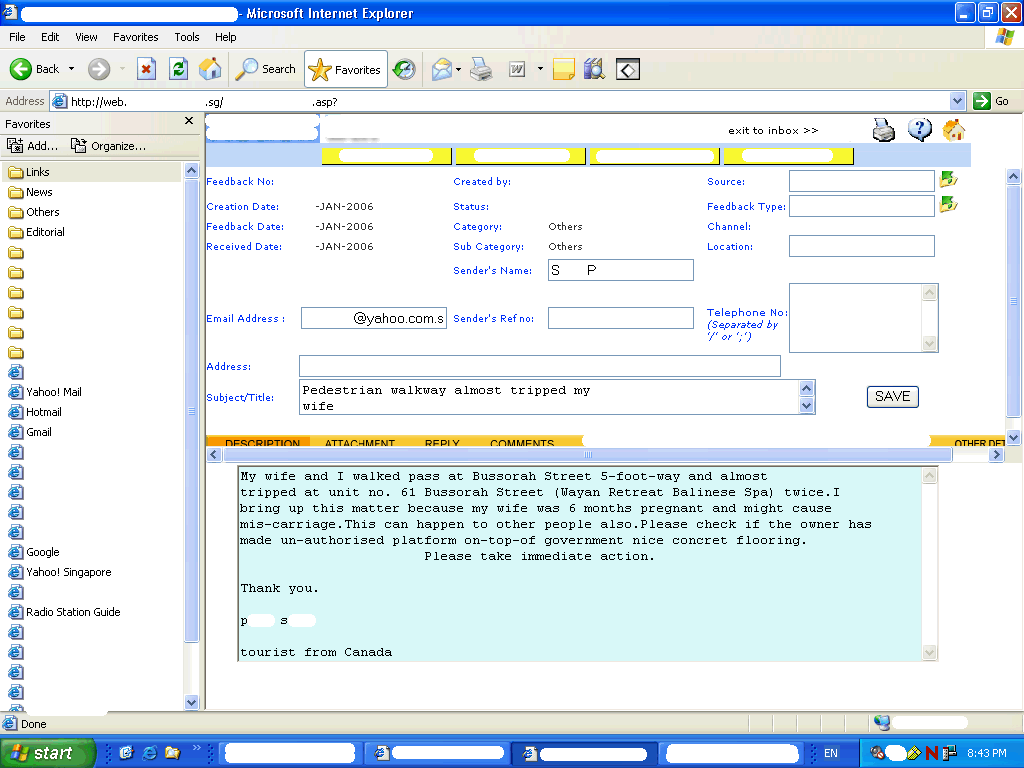Viewport: 1024px width, 768px height.
Task: Launch Internet Explorer from the quick launch bar
Action: pyautogui.click(x=150, y=753)
